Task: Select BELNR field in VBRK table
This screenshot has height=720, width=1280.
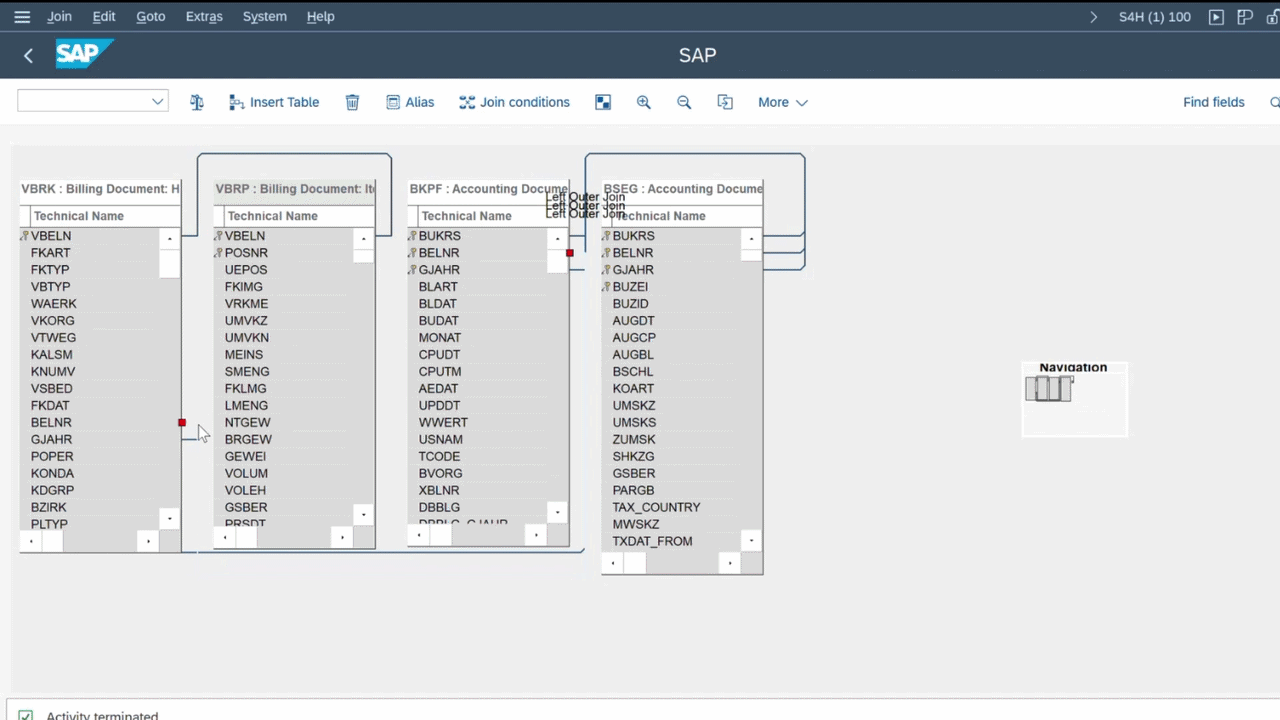Action: [51, 423]
